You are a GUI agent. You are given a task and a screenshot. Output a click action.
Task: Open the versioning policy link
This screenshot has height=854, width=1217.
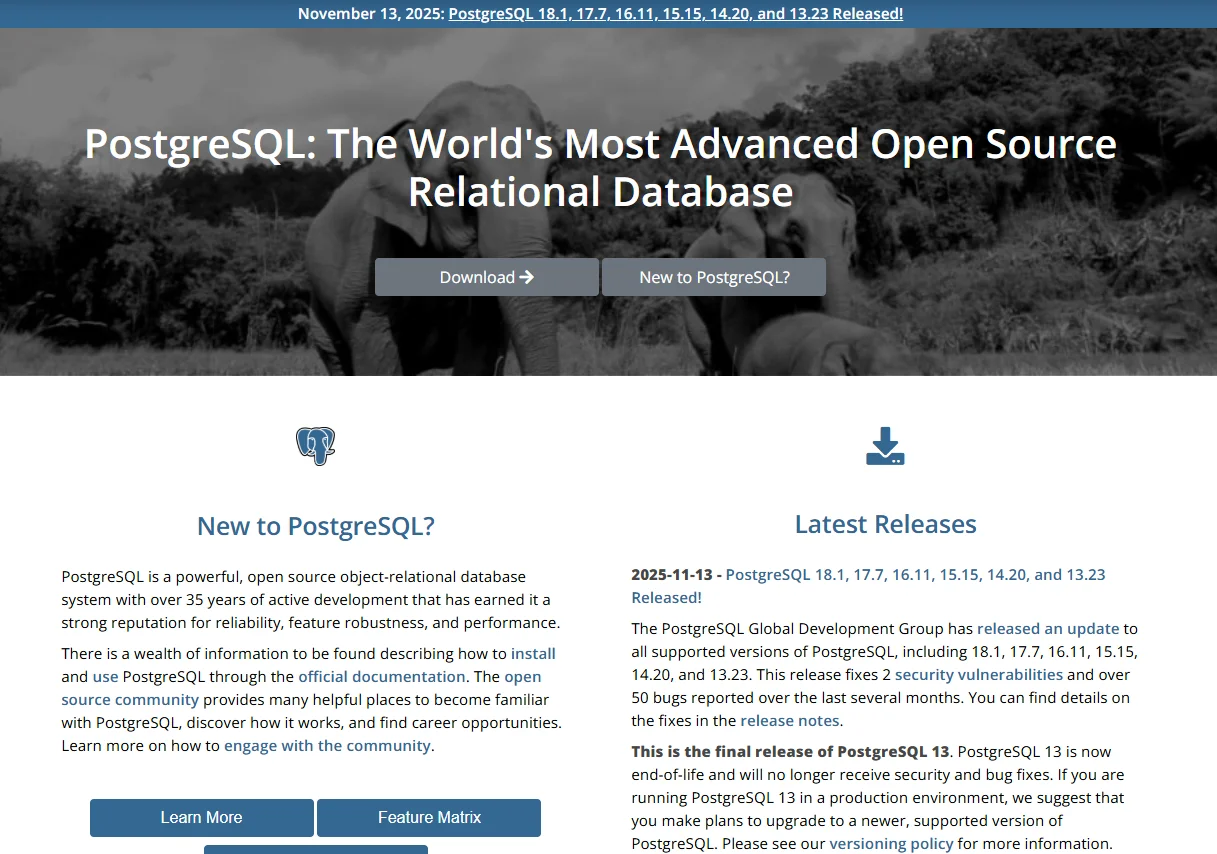891,843
